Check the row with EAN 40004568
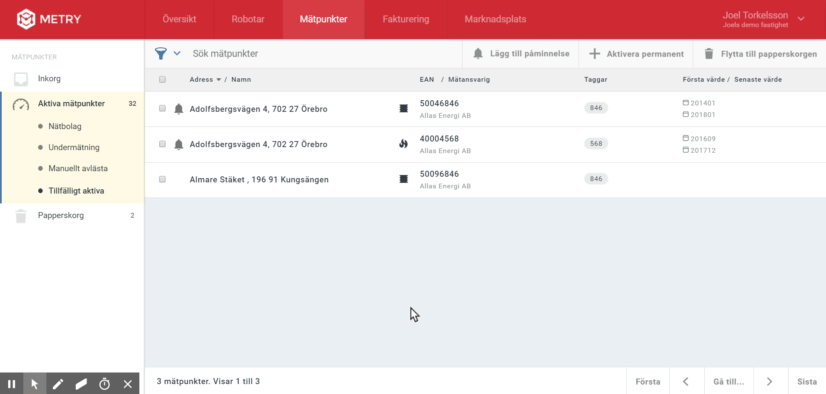The image size is (826, 394). tap(162, 144)
